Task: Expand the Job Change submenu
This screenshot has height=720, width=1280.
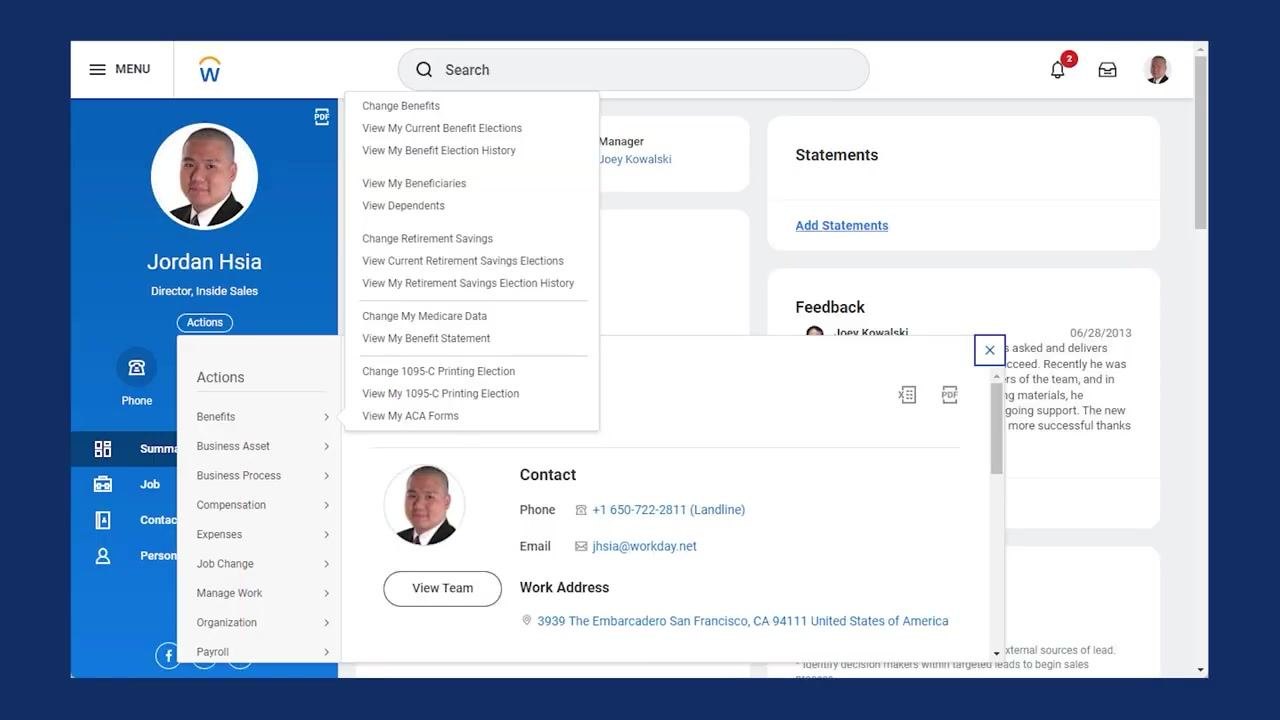Action: (x=263, y=564)
